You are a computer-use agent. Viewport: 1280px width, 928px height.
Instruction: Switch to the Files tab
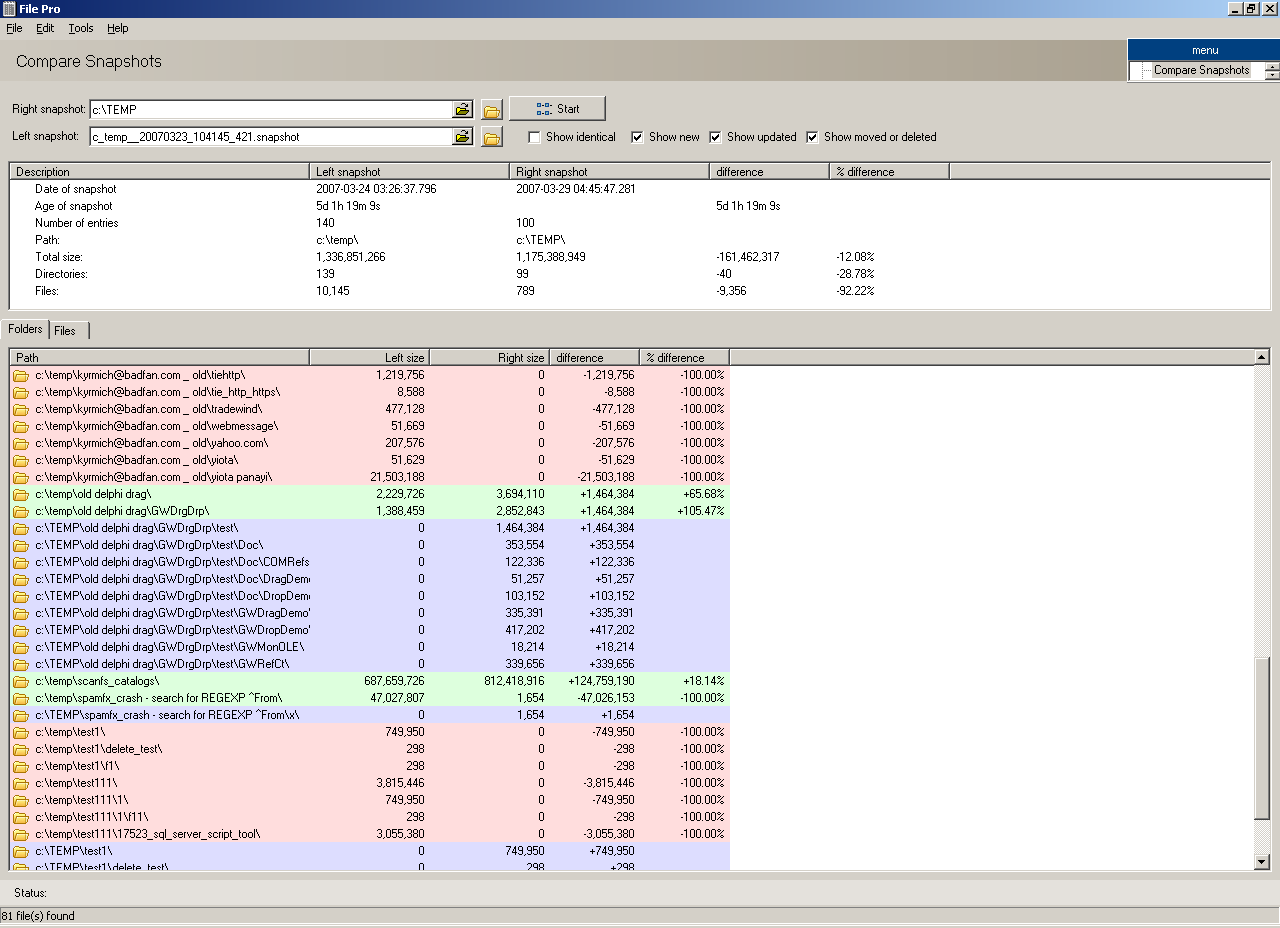coord(67,329)
